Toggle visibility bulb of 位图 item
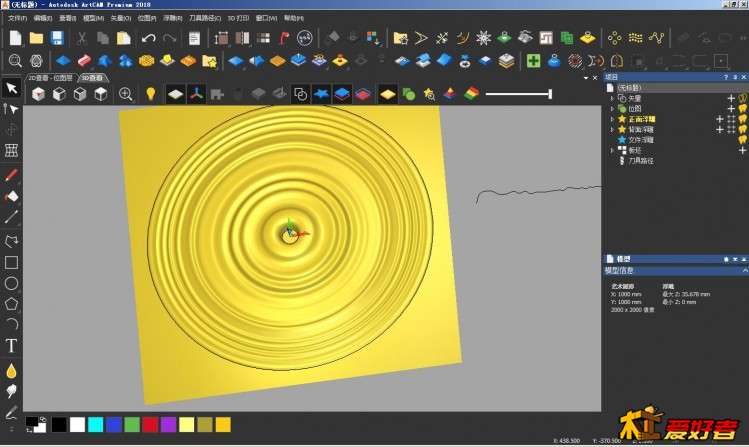The image size is (749, 447). click(x=742, y=108)
